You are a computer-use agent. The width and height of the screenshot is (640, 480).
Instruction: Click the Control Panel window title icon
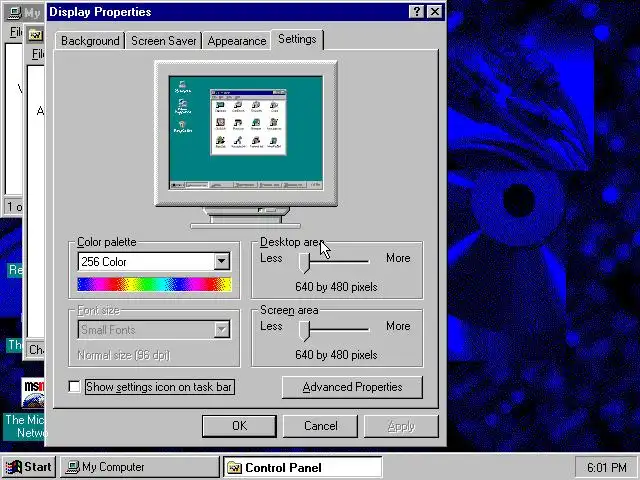coord(36,36)
